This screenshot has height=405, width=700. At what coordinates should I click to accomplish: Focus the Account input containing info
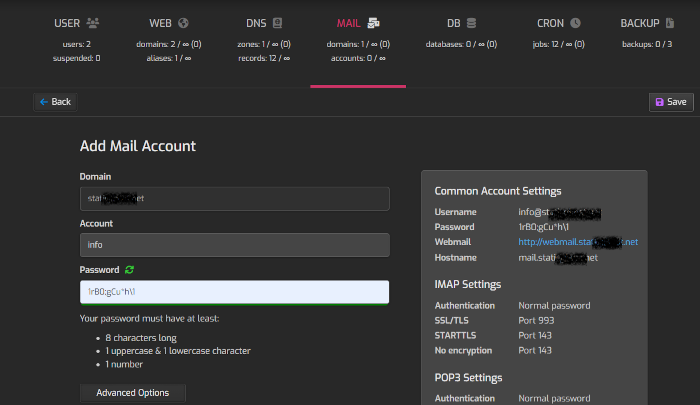[x=234, y=244]
